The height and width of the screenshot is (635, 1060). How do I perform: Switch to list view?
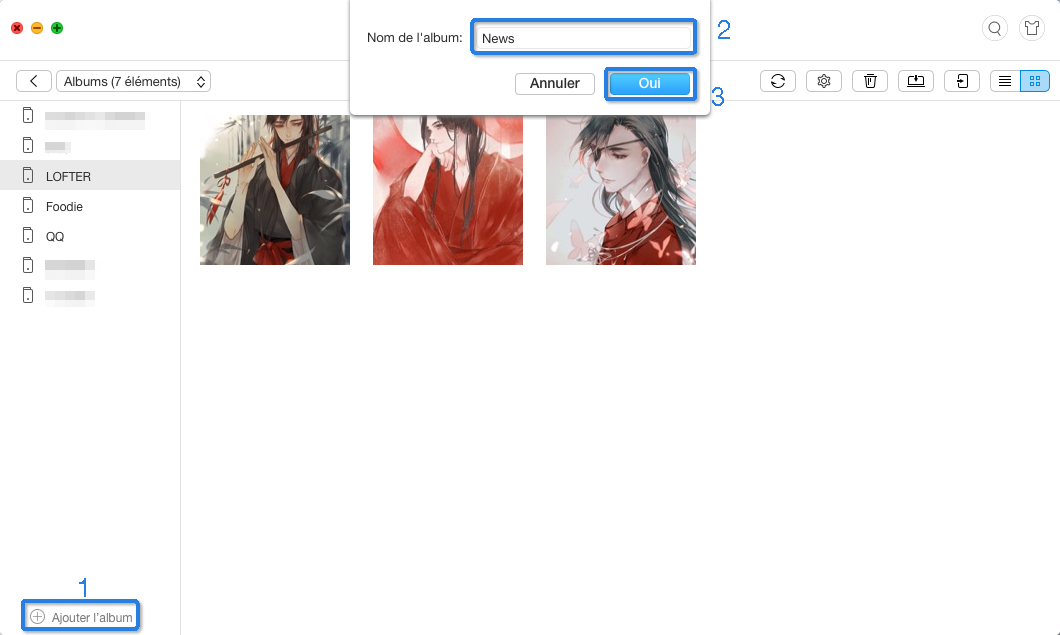[x=1005, y=81]
